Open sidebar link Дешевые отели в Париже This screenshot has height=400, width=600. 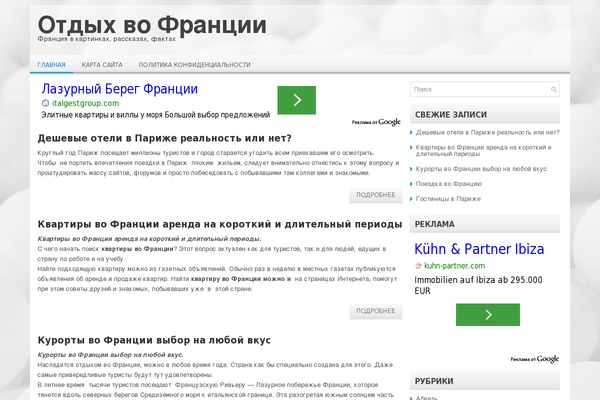click(x=488, y=132)
